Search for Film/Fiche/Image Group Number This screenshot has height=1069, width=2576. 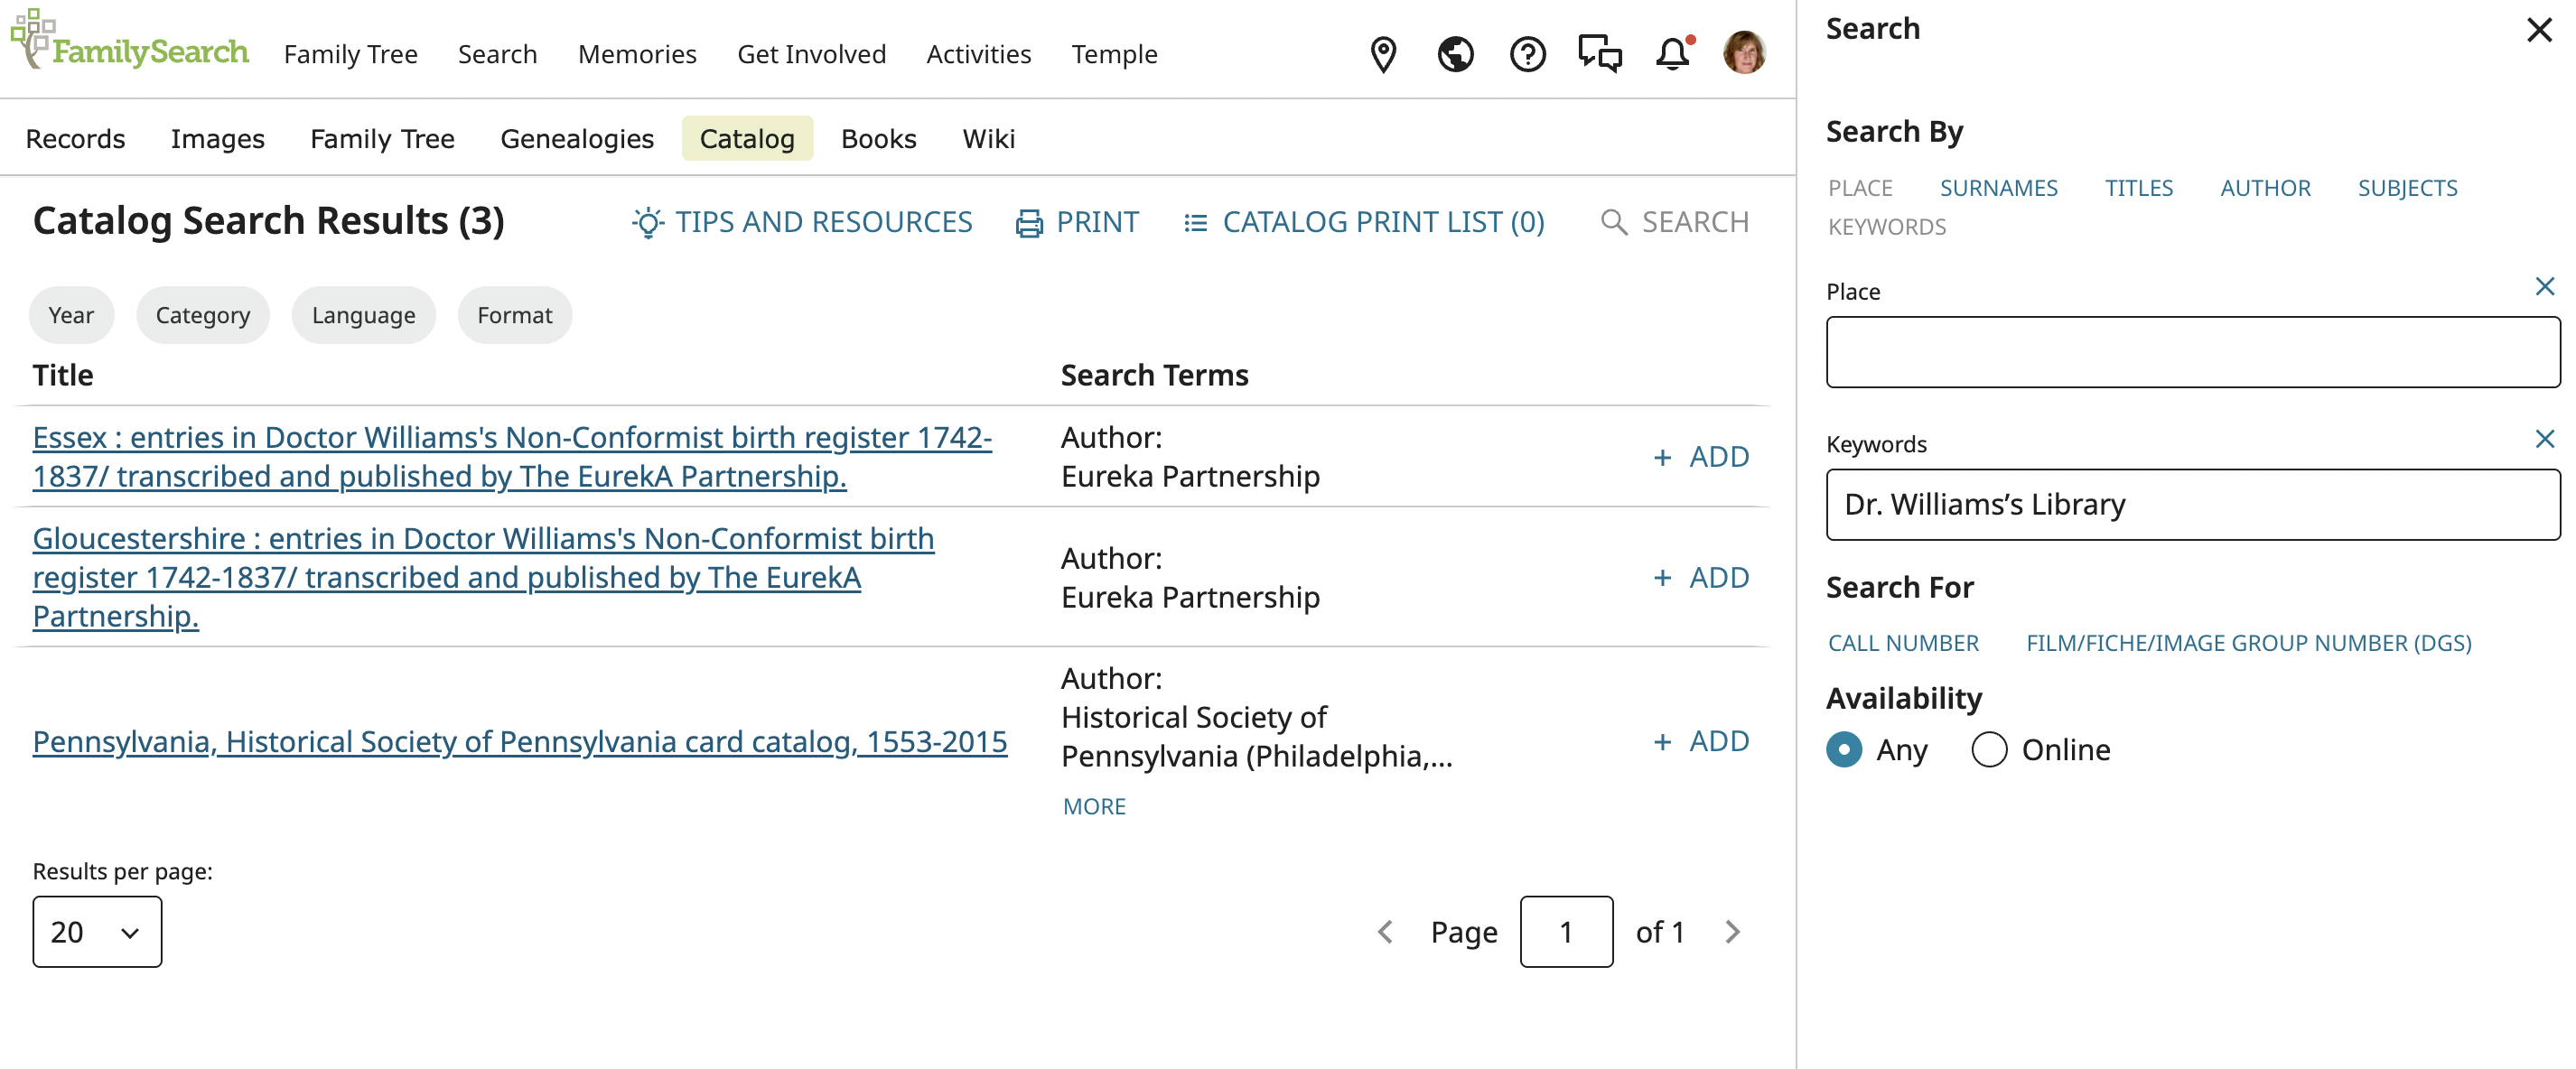click(2248, 643)
